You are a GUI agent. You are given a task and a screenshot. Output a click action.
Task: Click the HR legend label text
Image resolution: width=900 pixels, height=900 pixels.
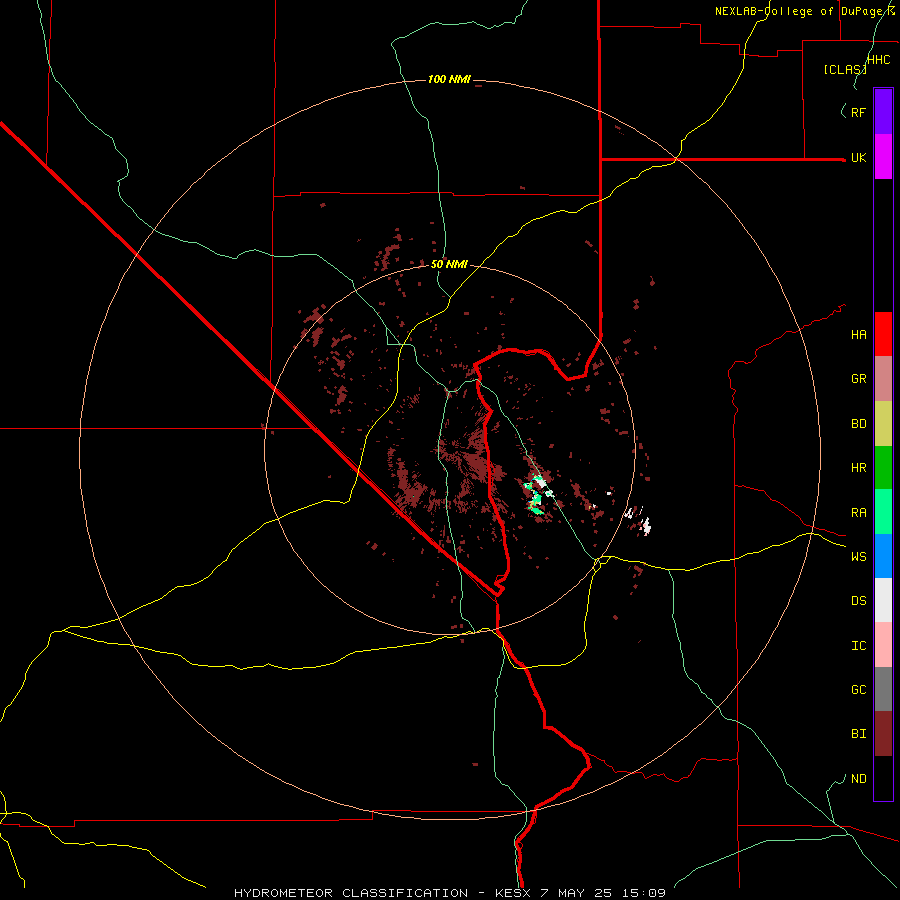pyautogui.click(x=858, y=468)
